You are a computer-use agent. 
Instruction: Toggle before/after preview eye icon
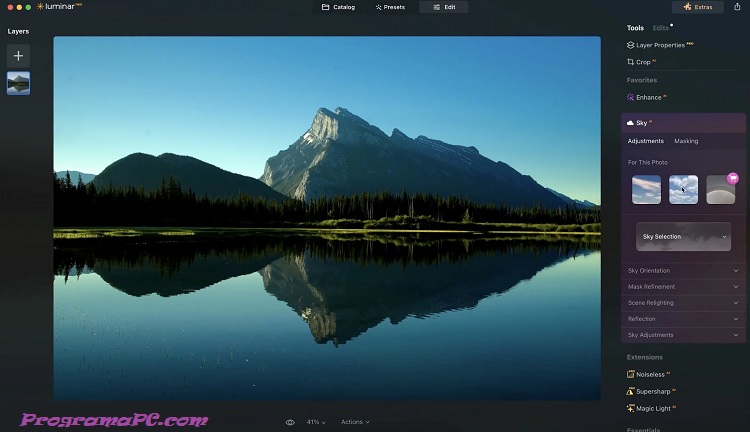point(290,422)
